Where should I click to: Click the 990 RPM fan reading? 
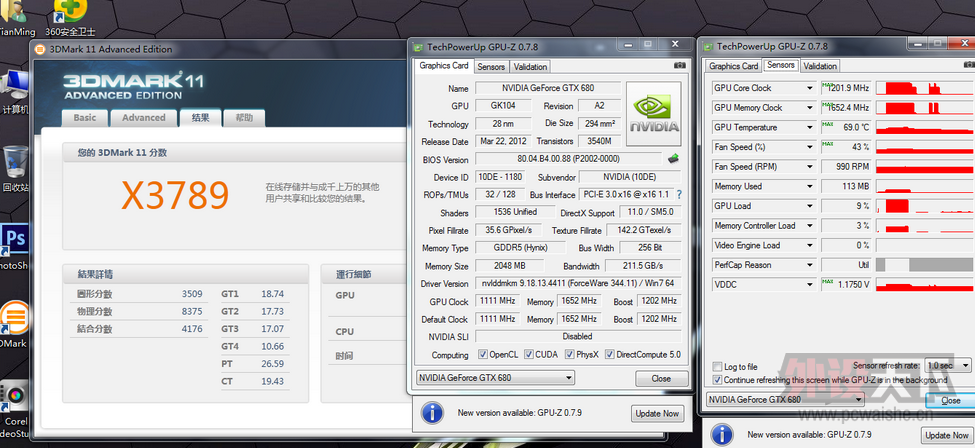[x=845, y=167]
